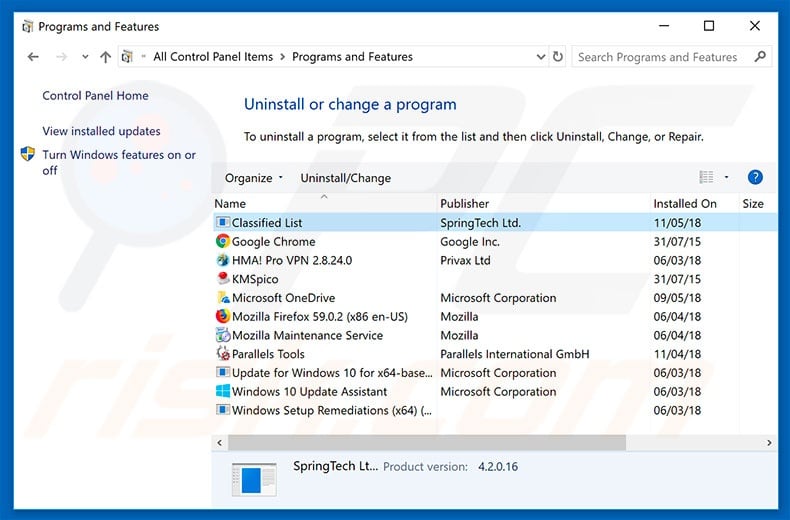Click the scrollbar left arrow
Image resolution: width=790 pixels, height=520 pixels.
tap(220, 443)
